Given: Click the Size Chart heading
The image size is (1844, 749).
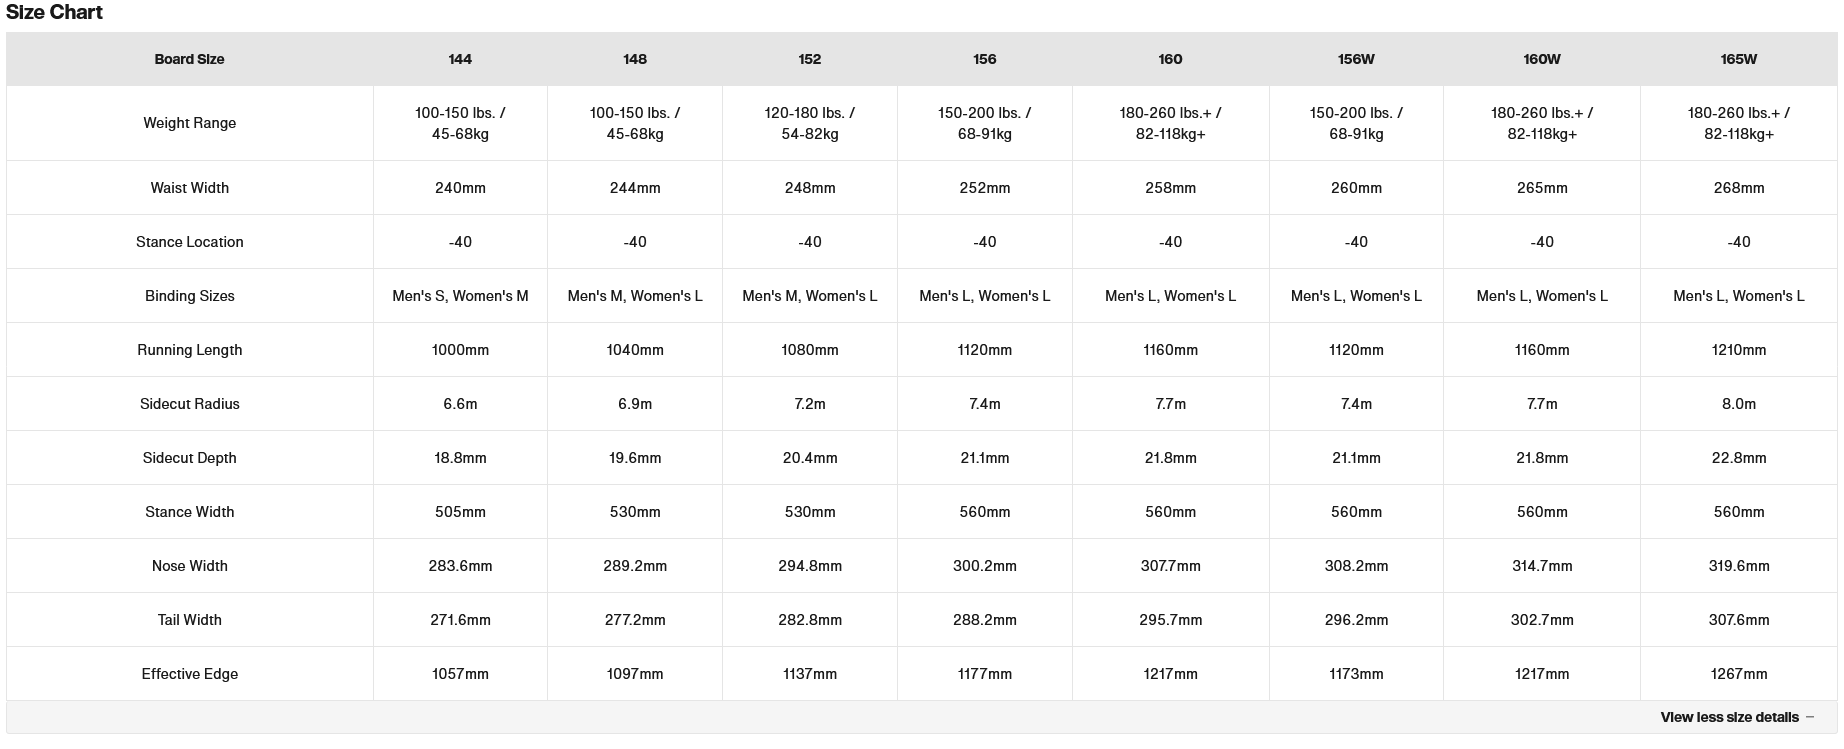Looking at the screenshot, I should pyautogui.click(x=54, y=12).
